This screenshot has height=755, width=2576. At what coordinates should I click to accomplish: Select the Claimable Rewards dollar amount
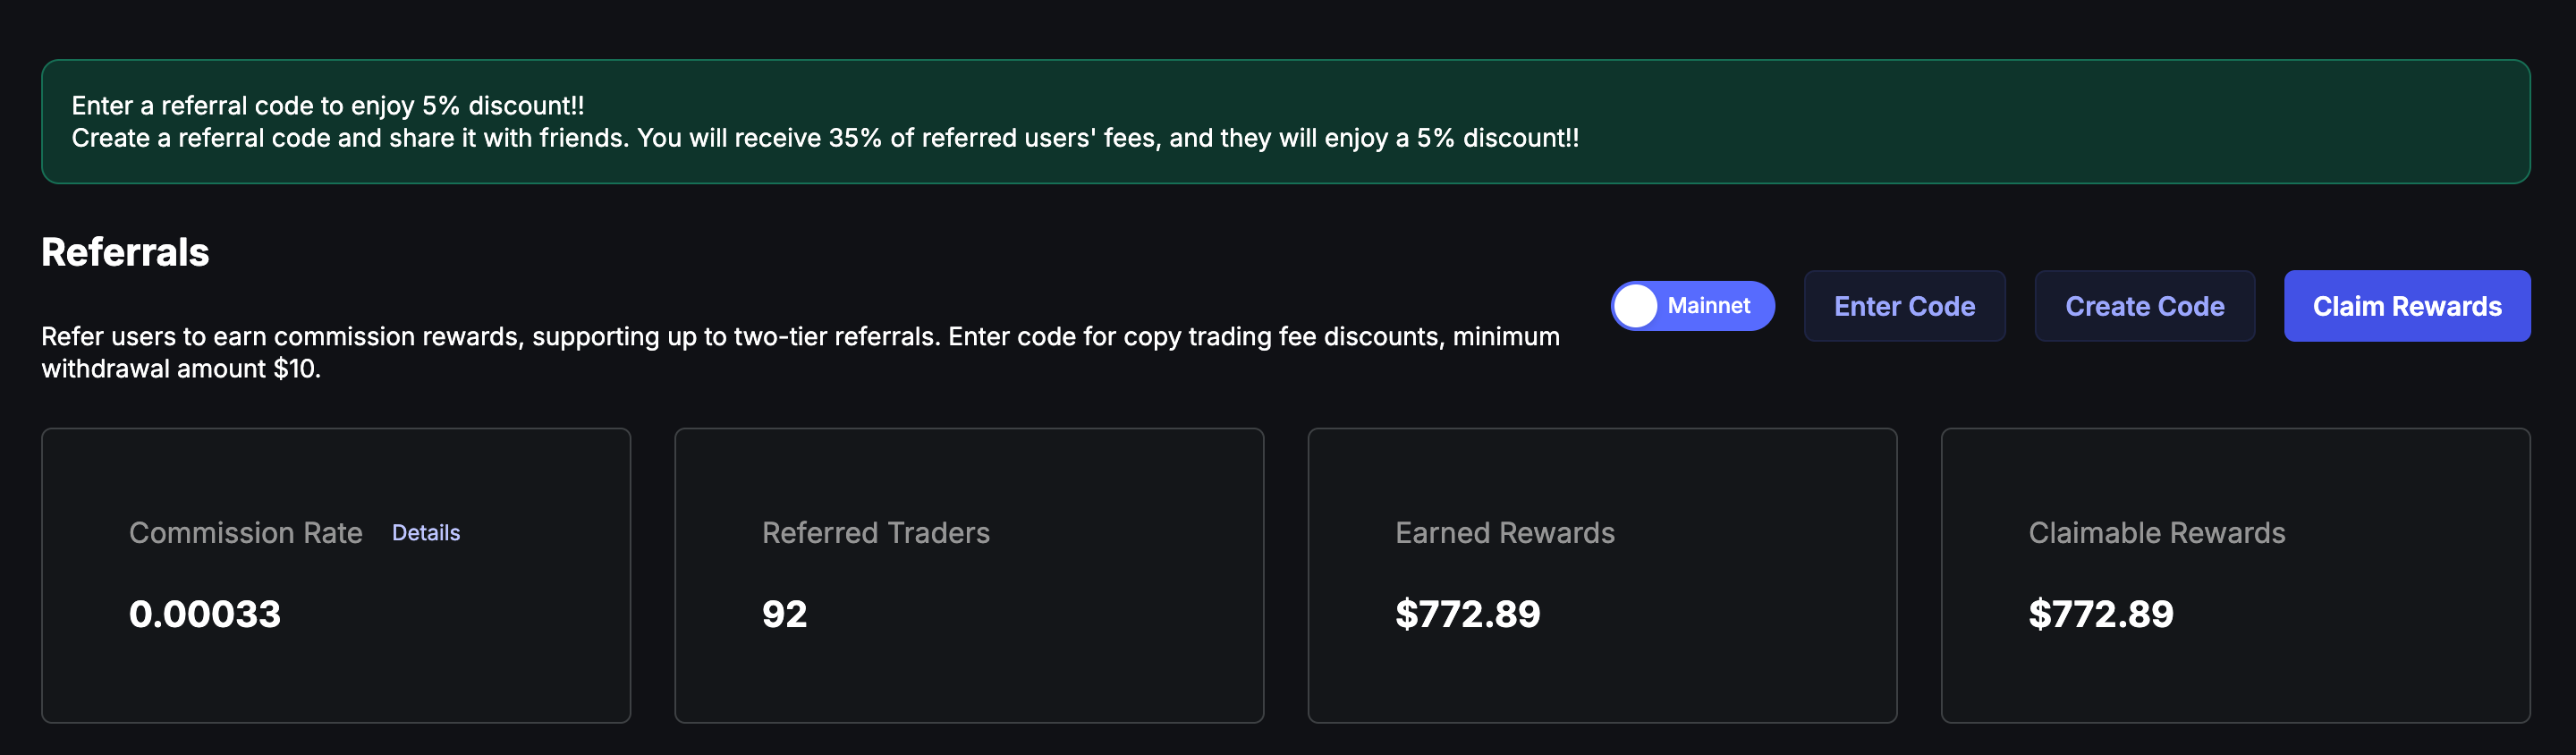2100,614
